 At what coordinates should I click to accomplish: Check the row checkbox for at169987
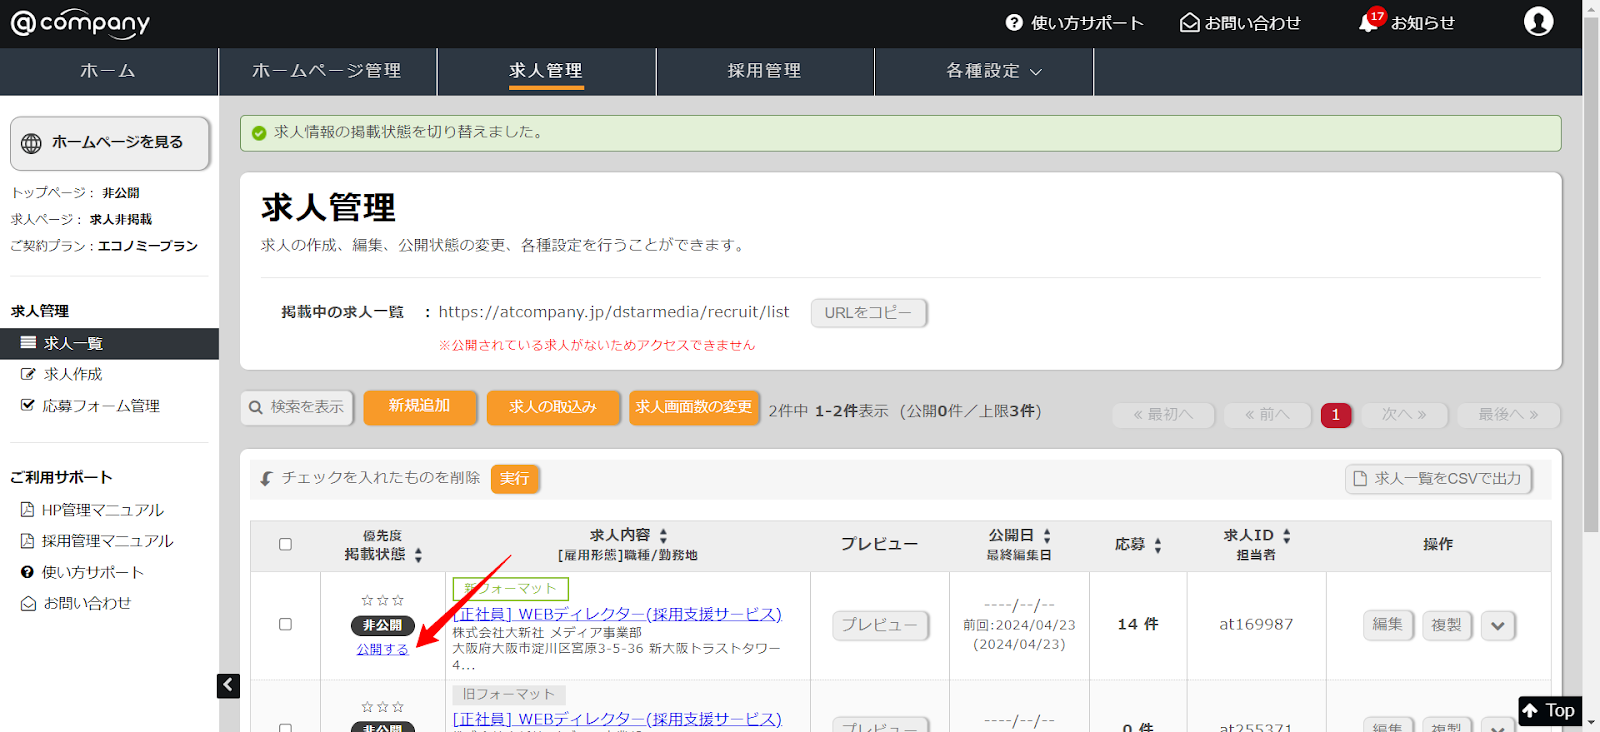coord(285,624)
